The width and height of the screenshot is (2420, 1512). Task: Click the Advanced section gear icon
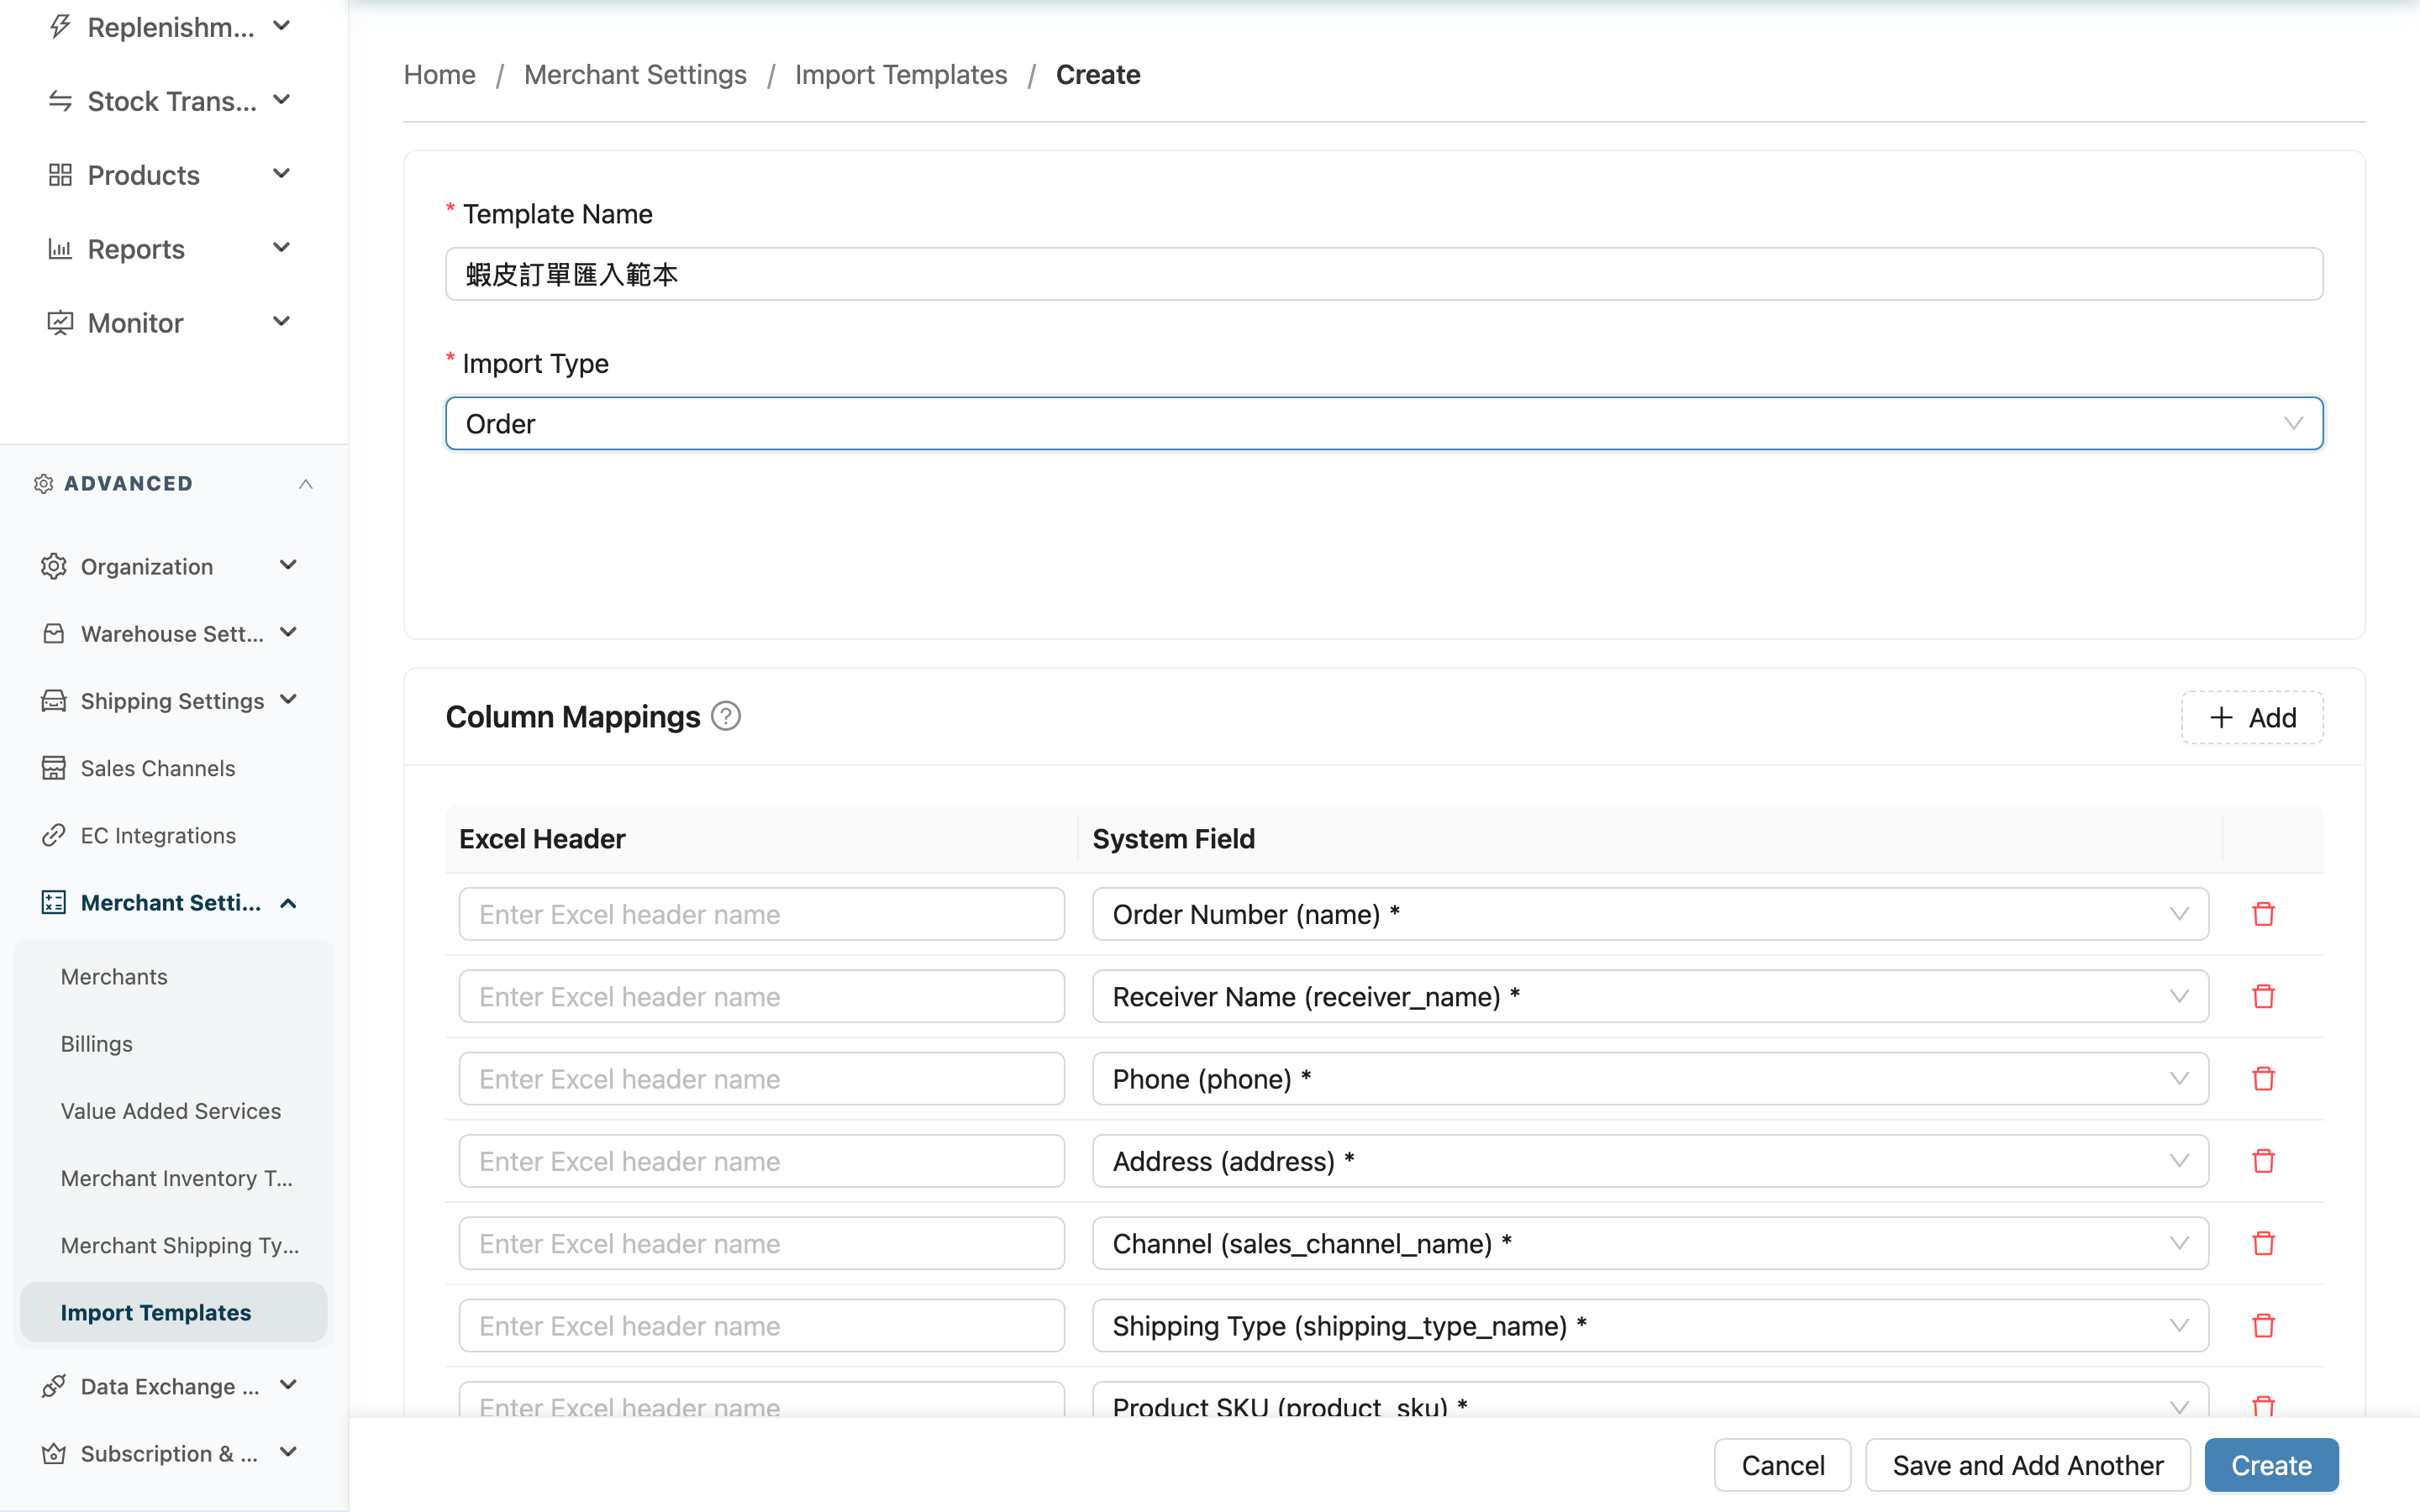click(x=43, y=484)
